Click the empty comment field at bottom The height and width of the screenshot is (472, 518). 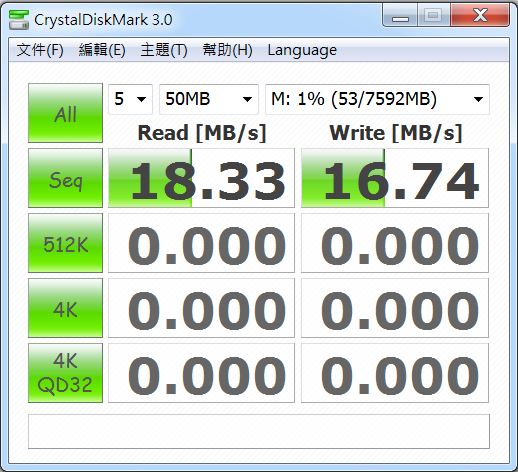coord(259,431)
